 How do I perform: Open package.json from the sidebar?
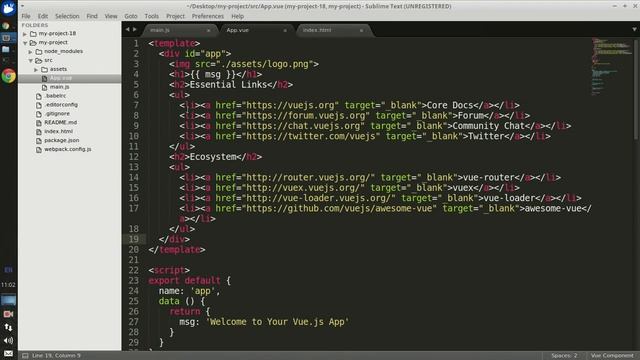point(62,140)
